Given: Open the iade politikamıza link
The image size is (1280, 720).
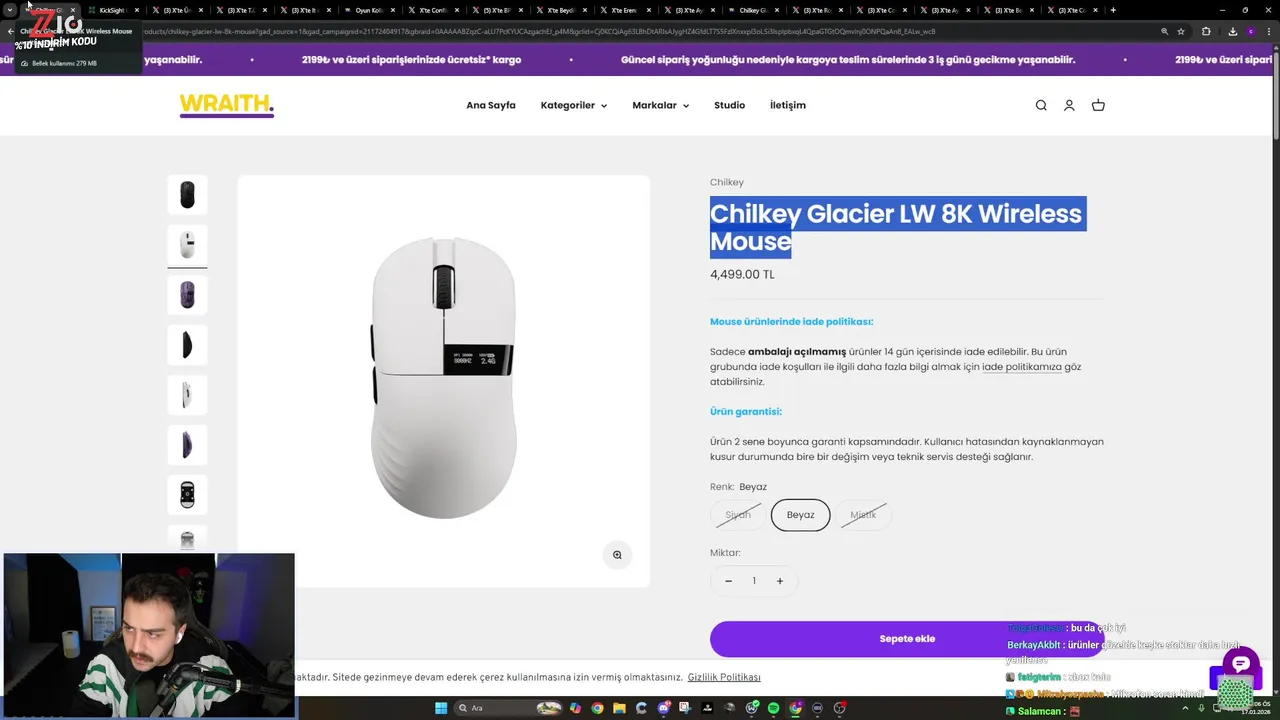Looking at the screenshot, I should pos(1021,367).
